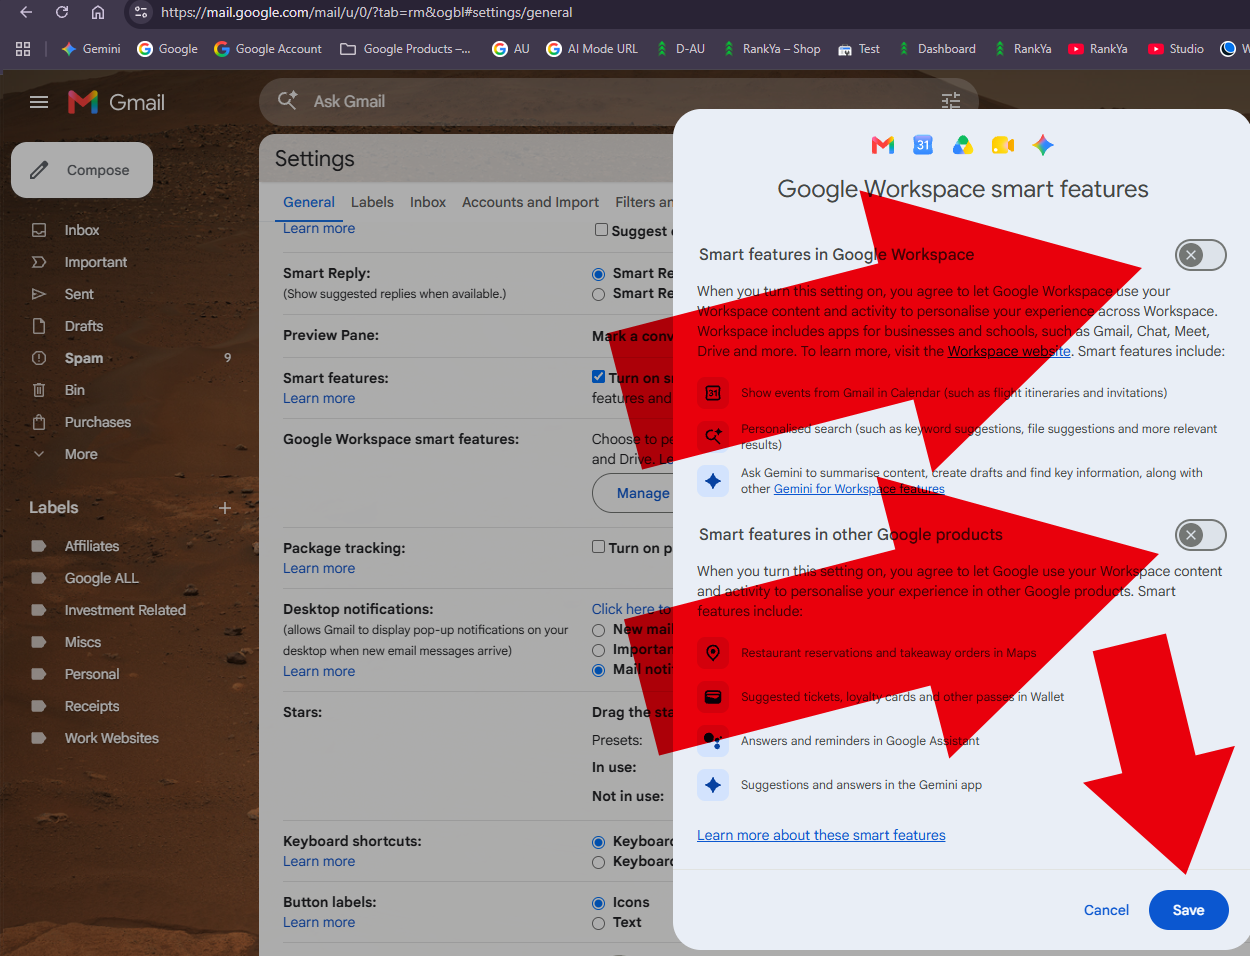Click Learn more under Smart features
The width and height of the screenshot is (1250, 956).
pos(319,398)
